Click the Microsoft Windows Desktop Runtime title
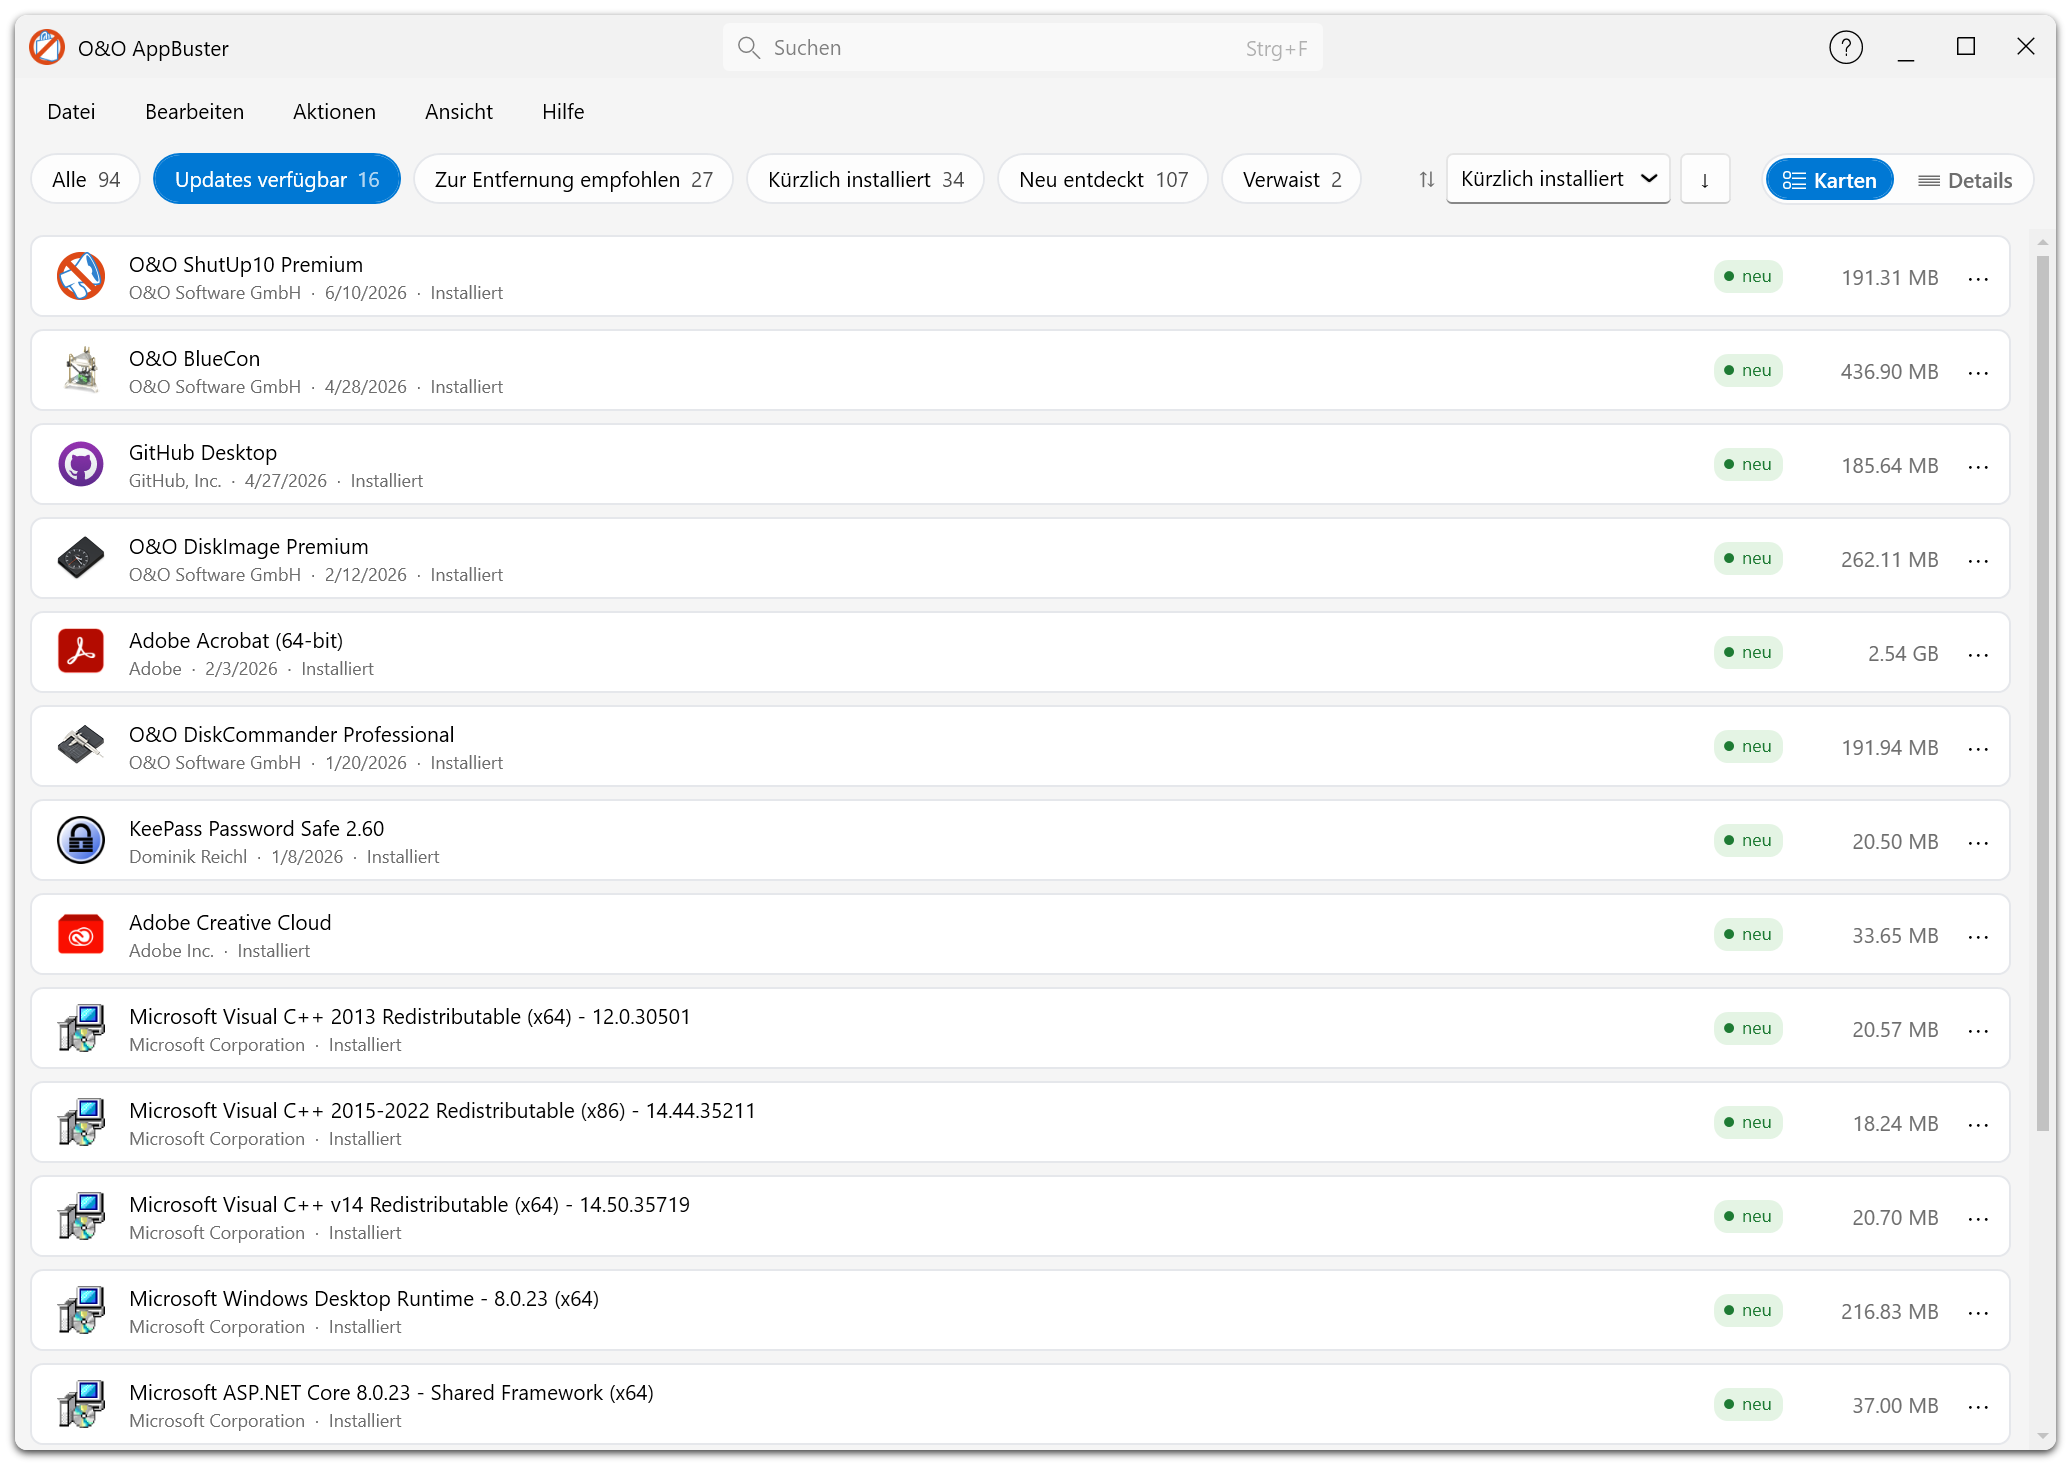 (x=364, y=1299)
